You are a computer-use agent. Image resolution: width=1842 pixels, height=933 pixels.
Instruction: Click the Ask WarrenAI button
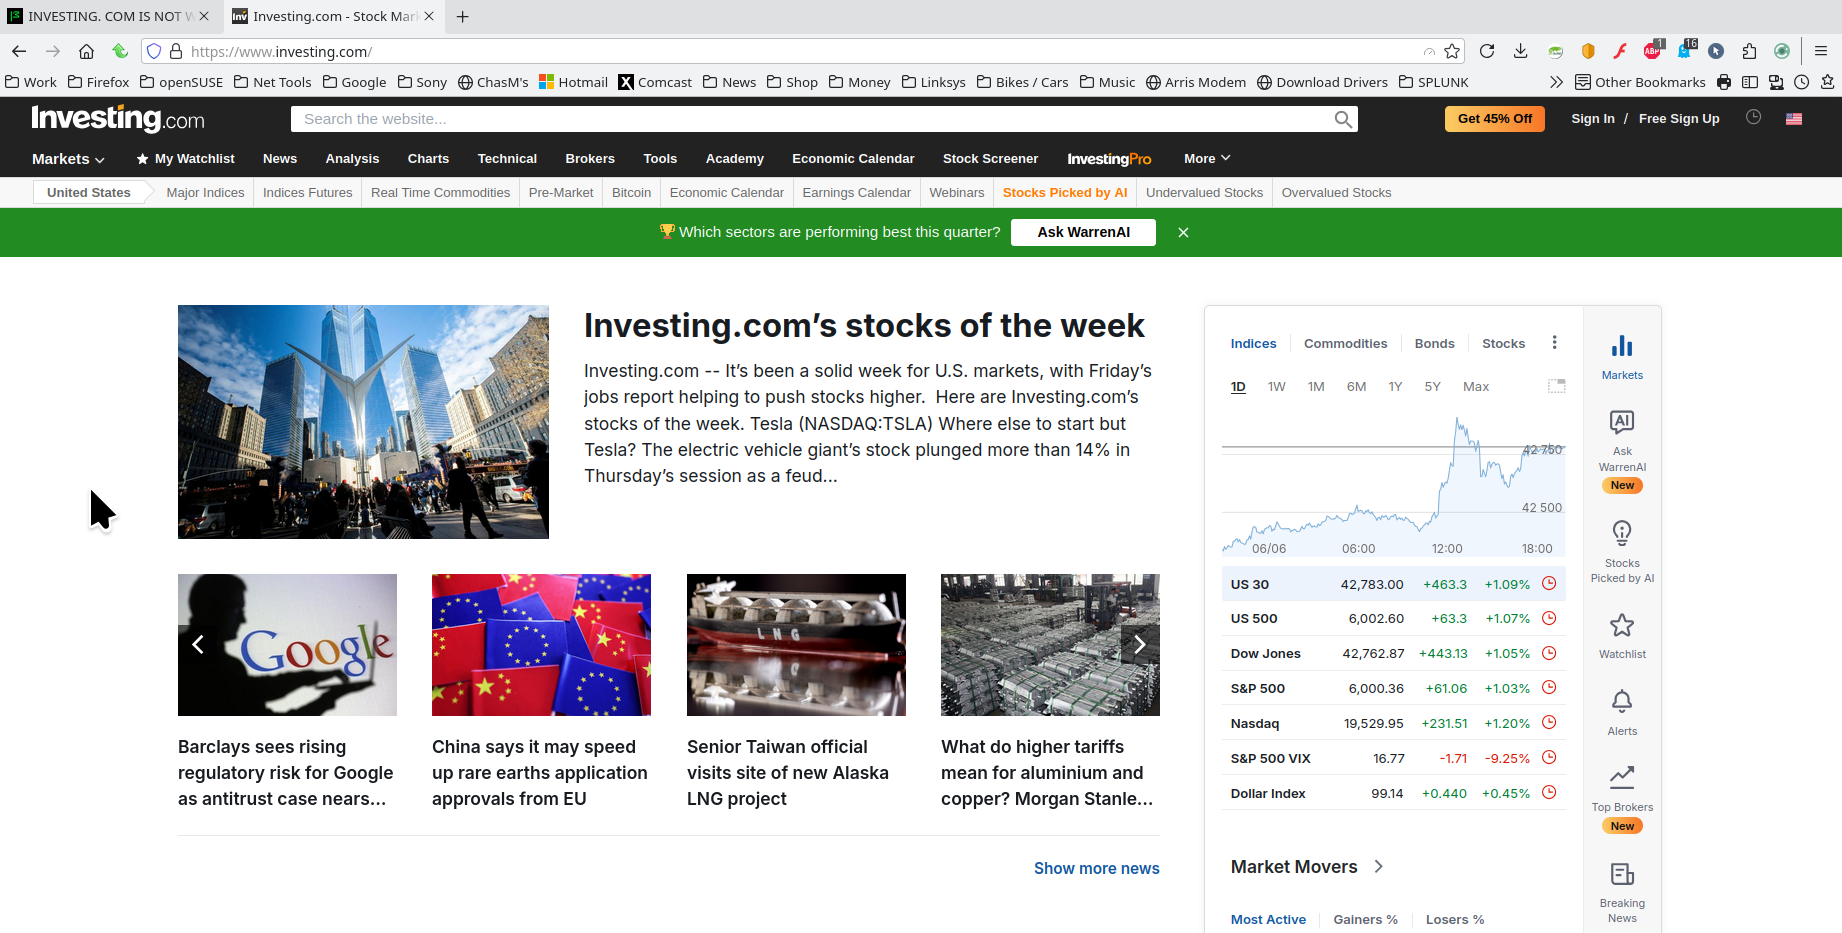pos(1083,232)
